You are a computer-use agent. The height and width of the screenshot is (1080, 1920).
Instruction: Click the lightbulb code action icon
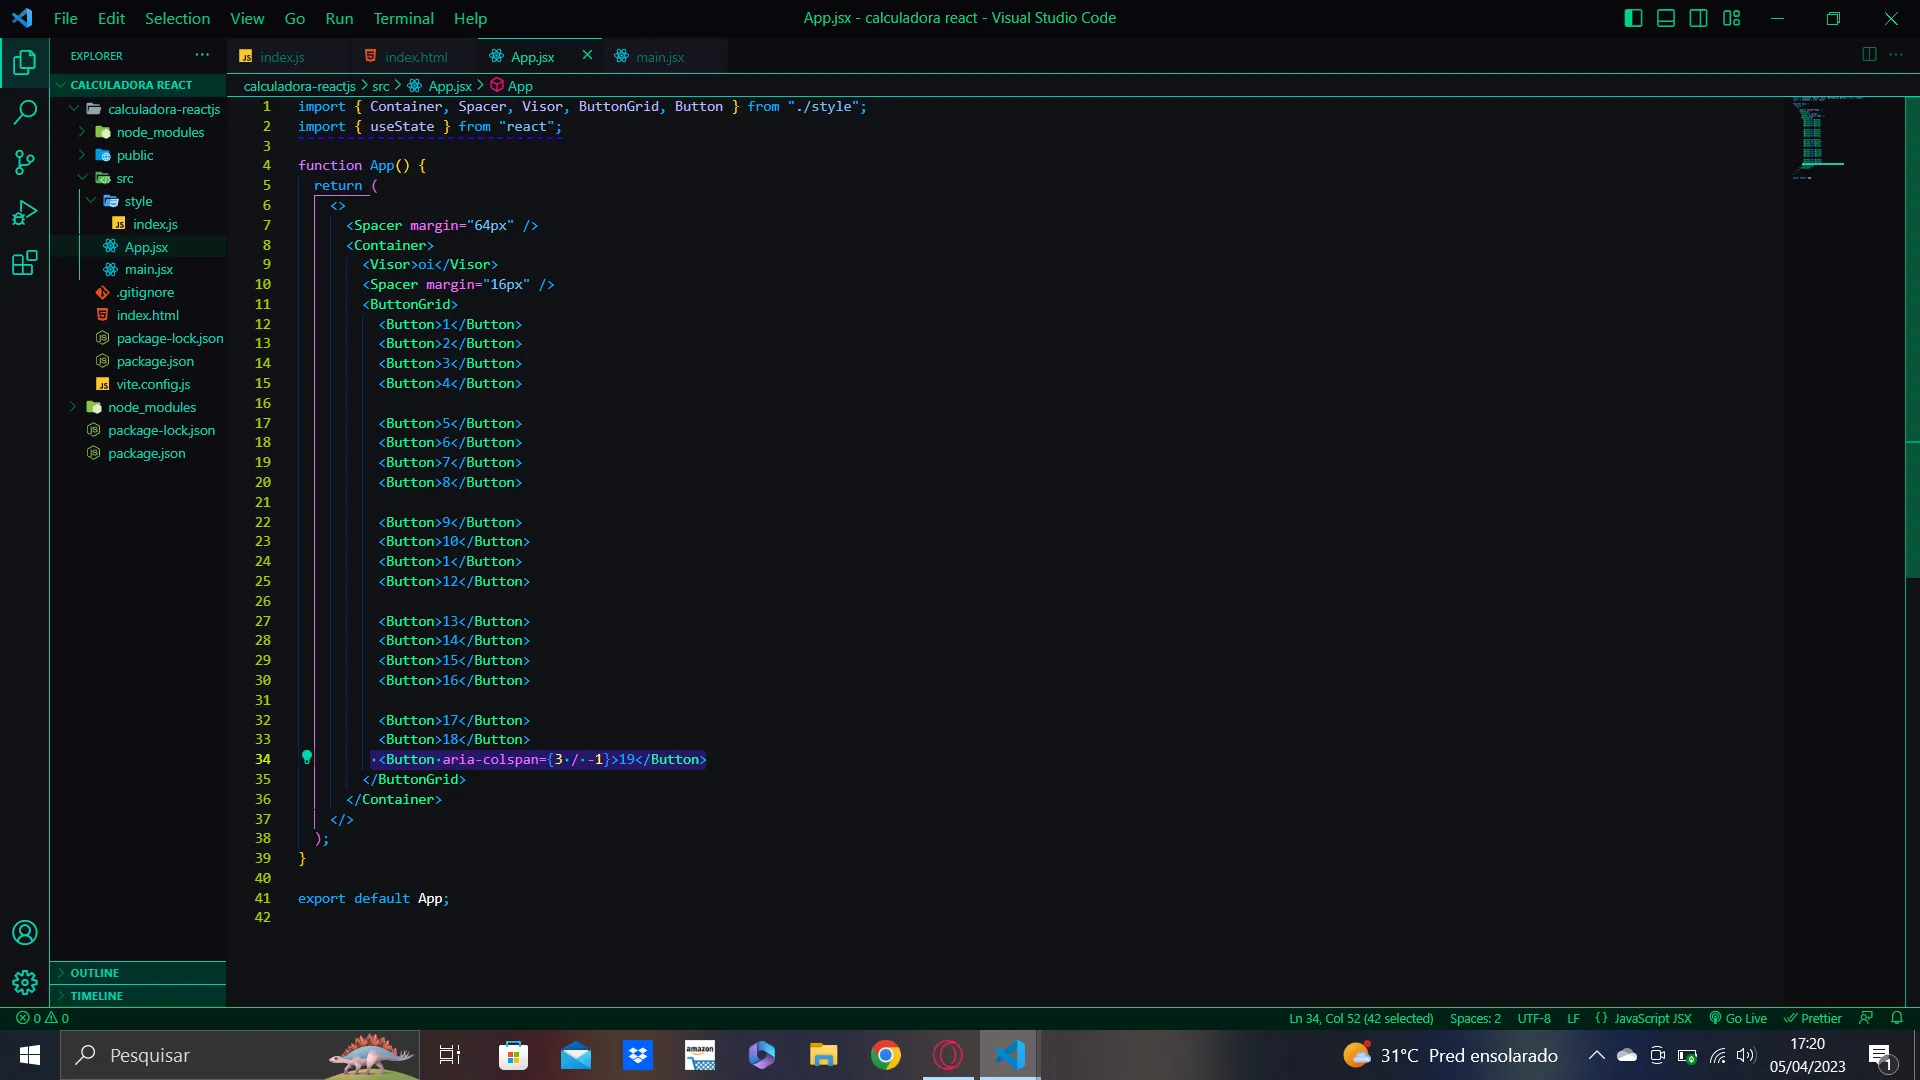tap(307, 758)
